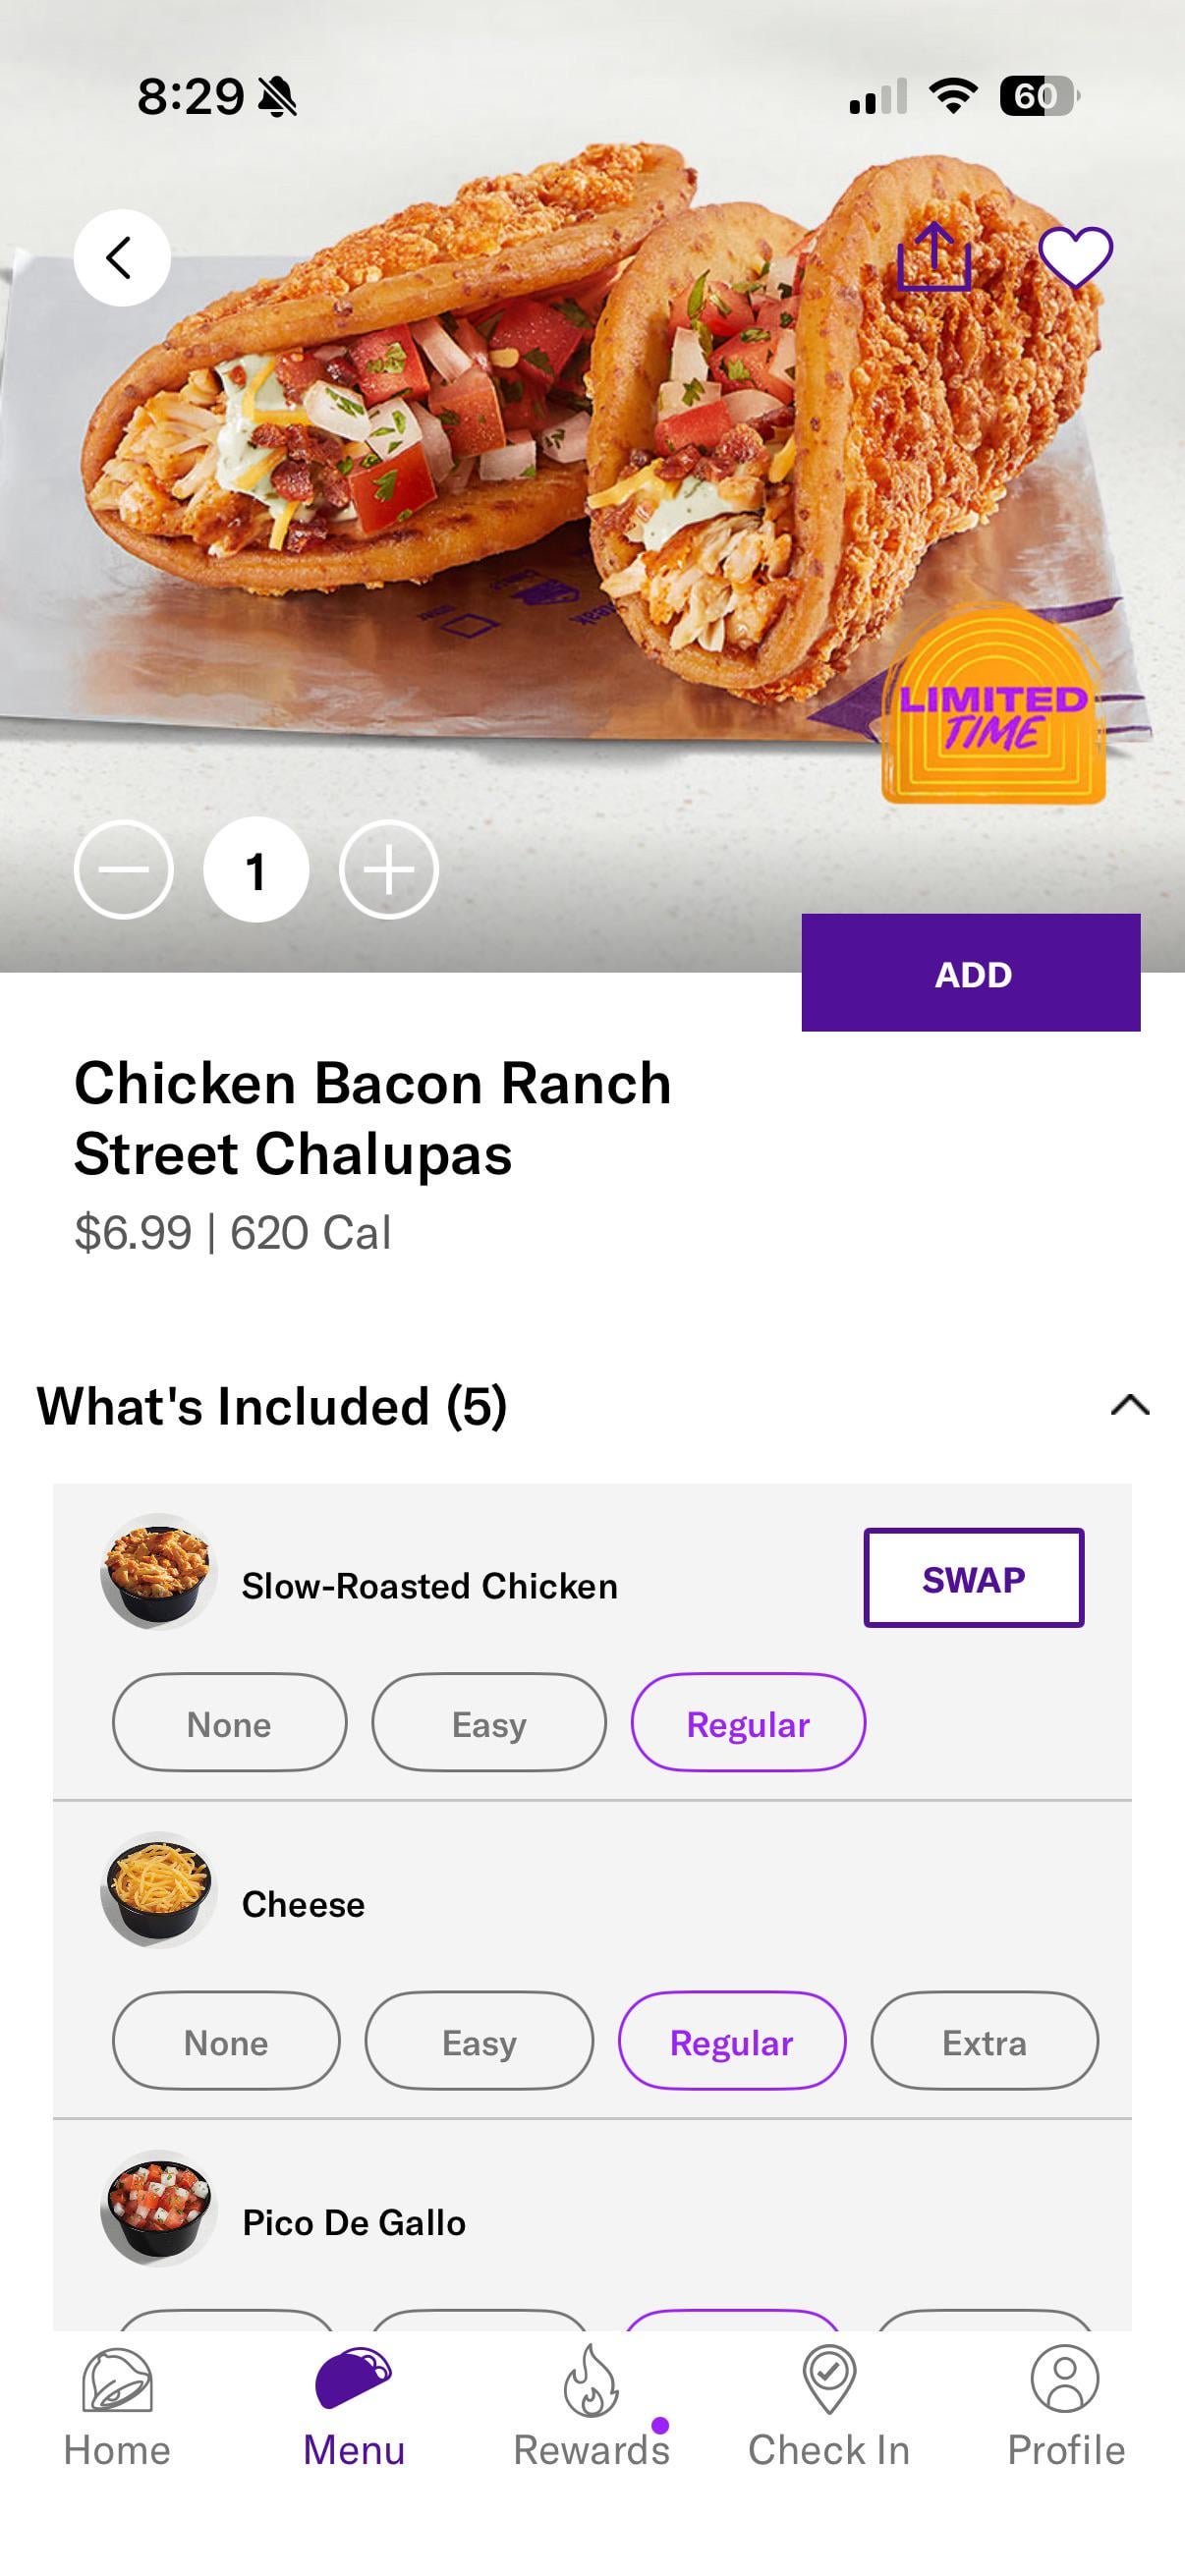The height and width of the screenshot is (2576, 1185).
Task: Swap the Slow-Roasted Chicken
Action: (973, 1579)
